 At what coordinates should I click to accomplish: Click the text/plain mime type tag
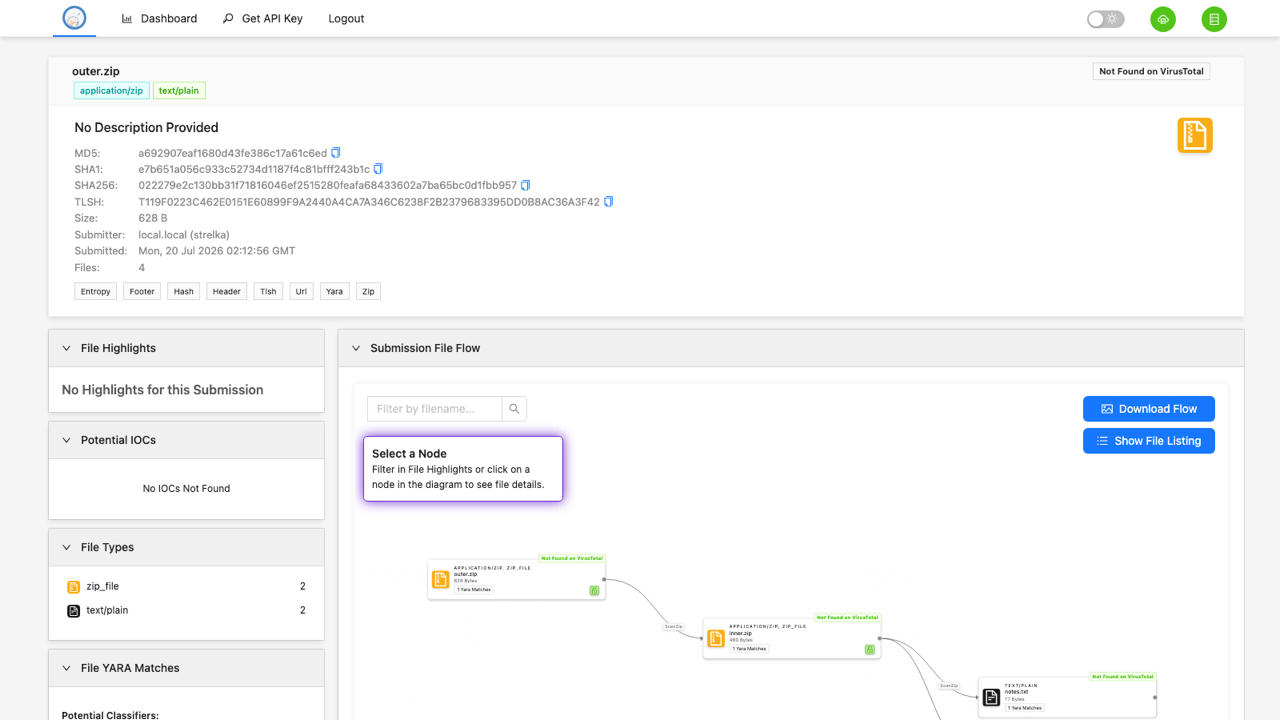coord(179,91)
